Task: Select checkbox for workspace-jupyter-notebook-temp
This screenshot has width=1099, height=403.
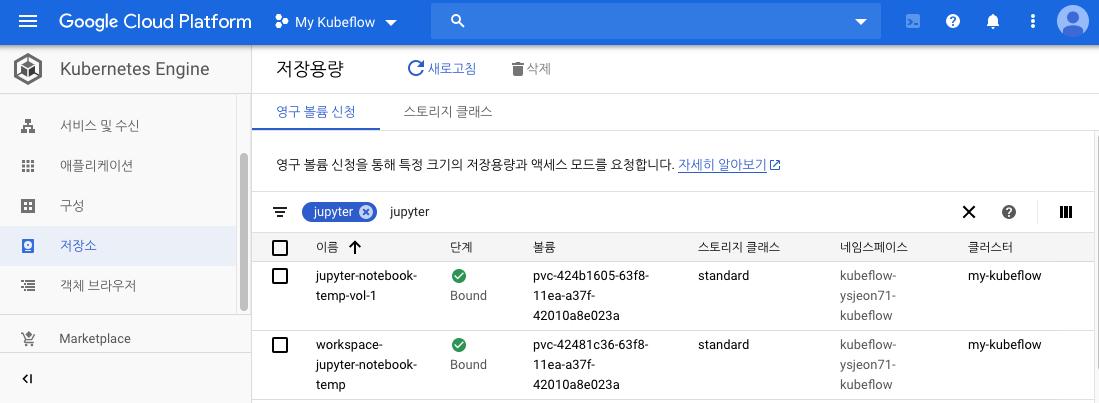Action: click(280, 345)
